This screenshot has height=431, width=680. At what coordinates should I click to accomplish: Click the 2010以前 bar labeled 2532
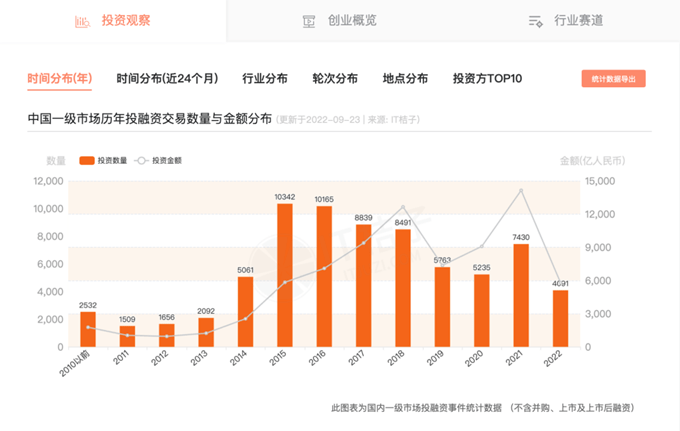tap(88, 329)
